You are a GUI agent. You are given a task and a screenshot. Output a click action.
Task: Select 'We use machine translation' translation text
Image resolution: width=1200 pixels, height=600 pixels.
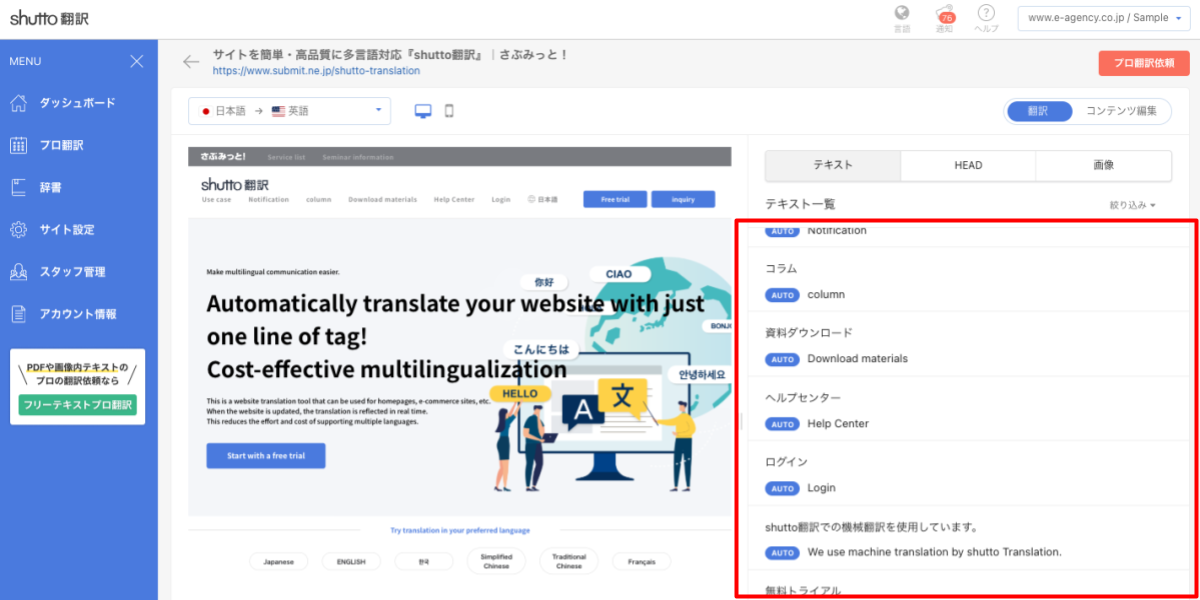pyautogui.click(x=934, y=552)
